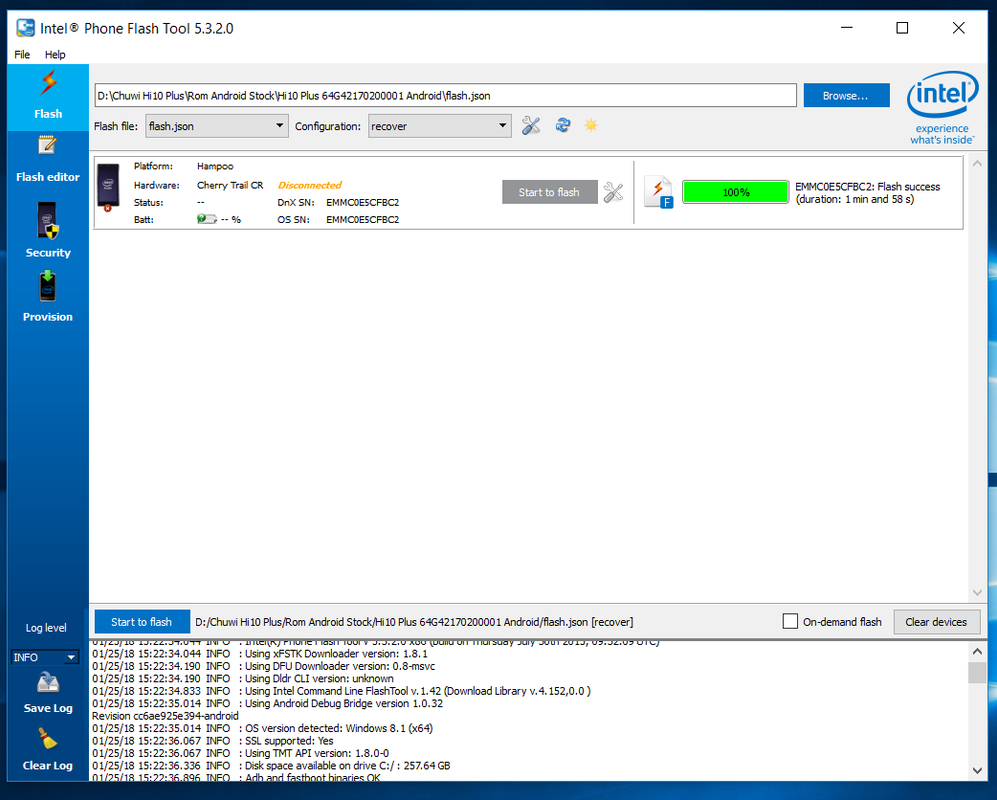Screen dimensions: 997x800
Task: Open the Log level INFO dropdown
Action: click(x=45, y=657)
